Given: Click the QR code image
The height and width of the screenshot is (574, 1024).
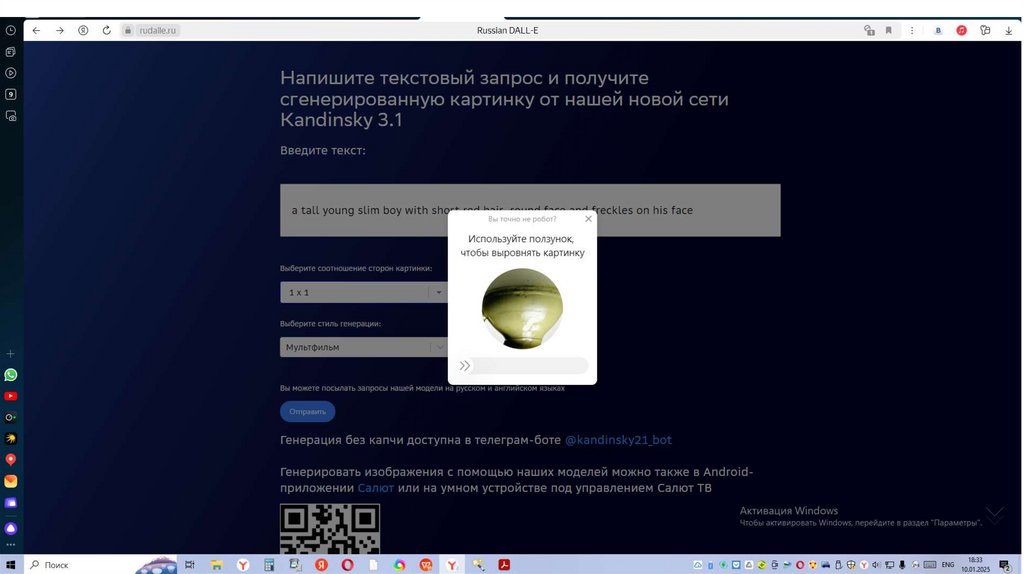Looking at the screenshot, I should tap(330, 529).
